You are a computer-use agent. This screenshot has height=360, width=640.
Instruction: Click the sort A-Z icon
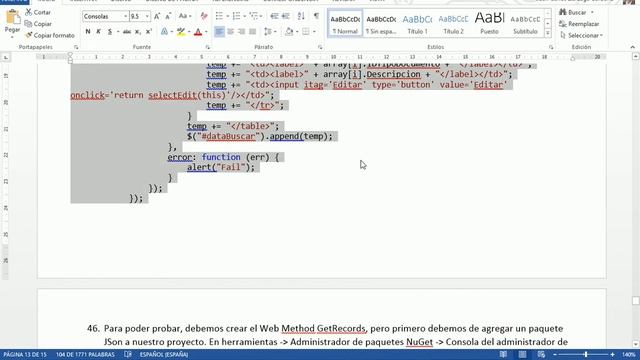click(x=301, y=16)
